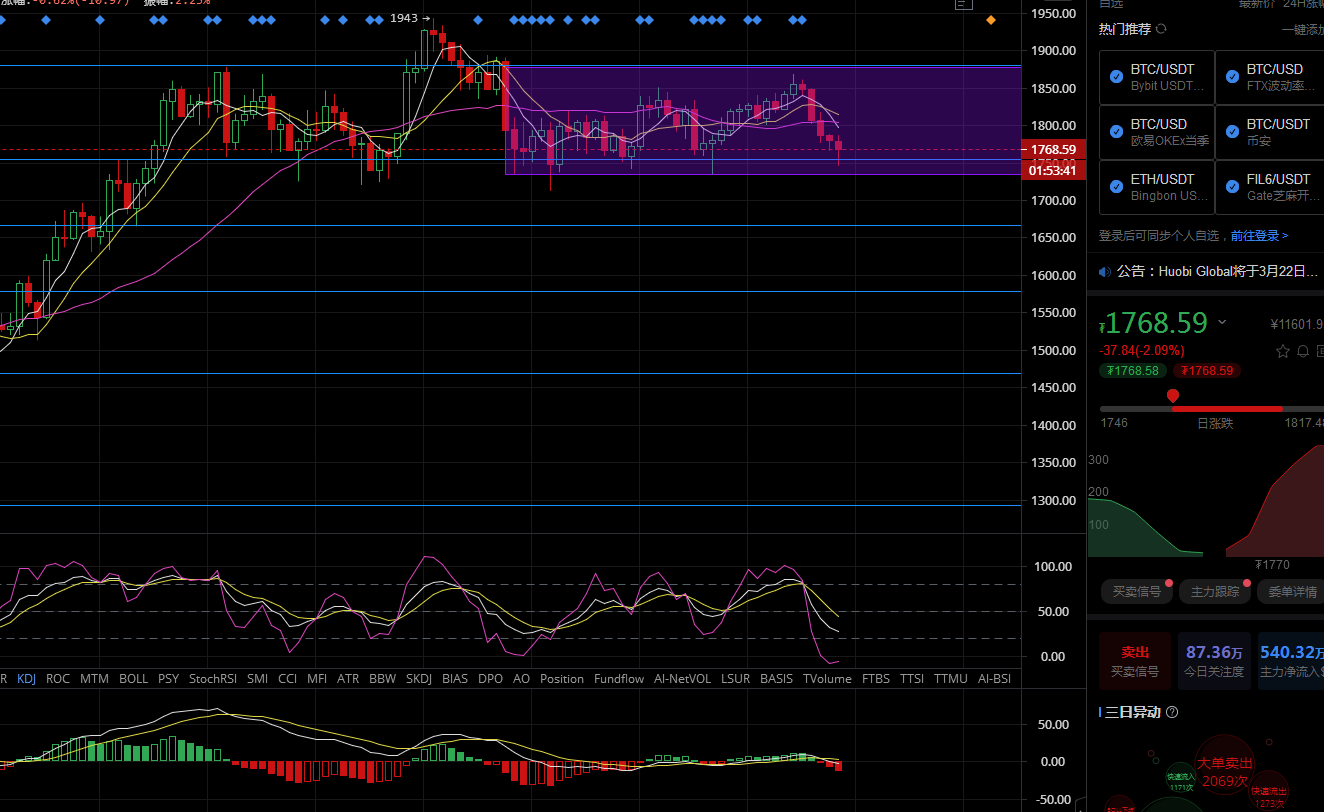The image size is (1324, 812).
Task: Click the star favorite icon under price
Action: tap(1283, 351)
